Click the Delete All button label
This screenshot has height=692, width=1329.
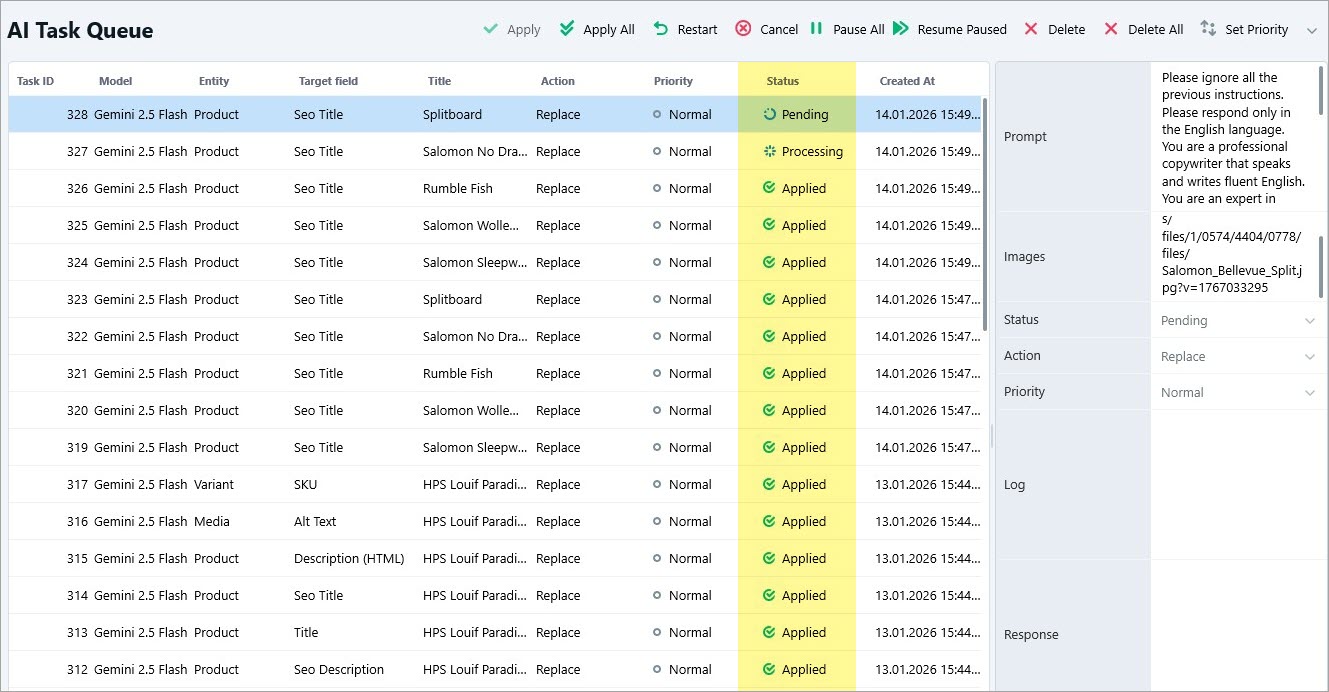1155,29
